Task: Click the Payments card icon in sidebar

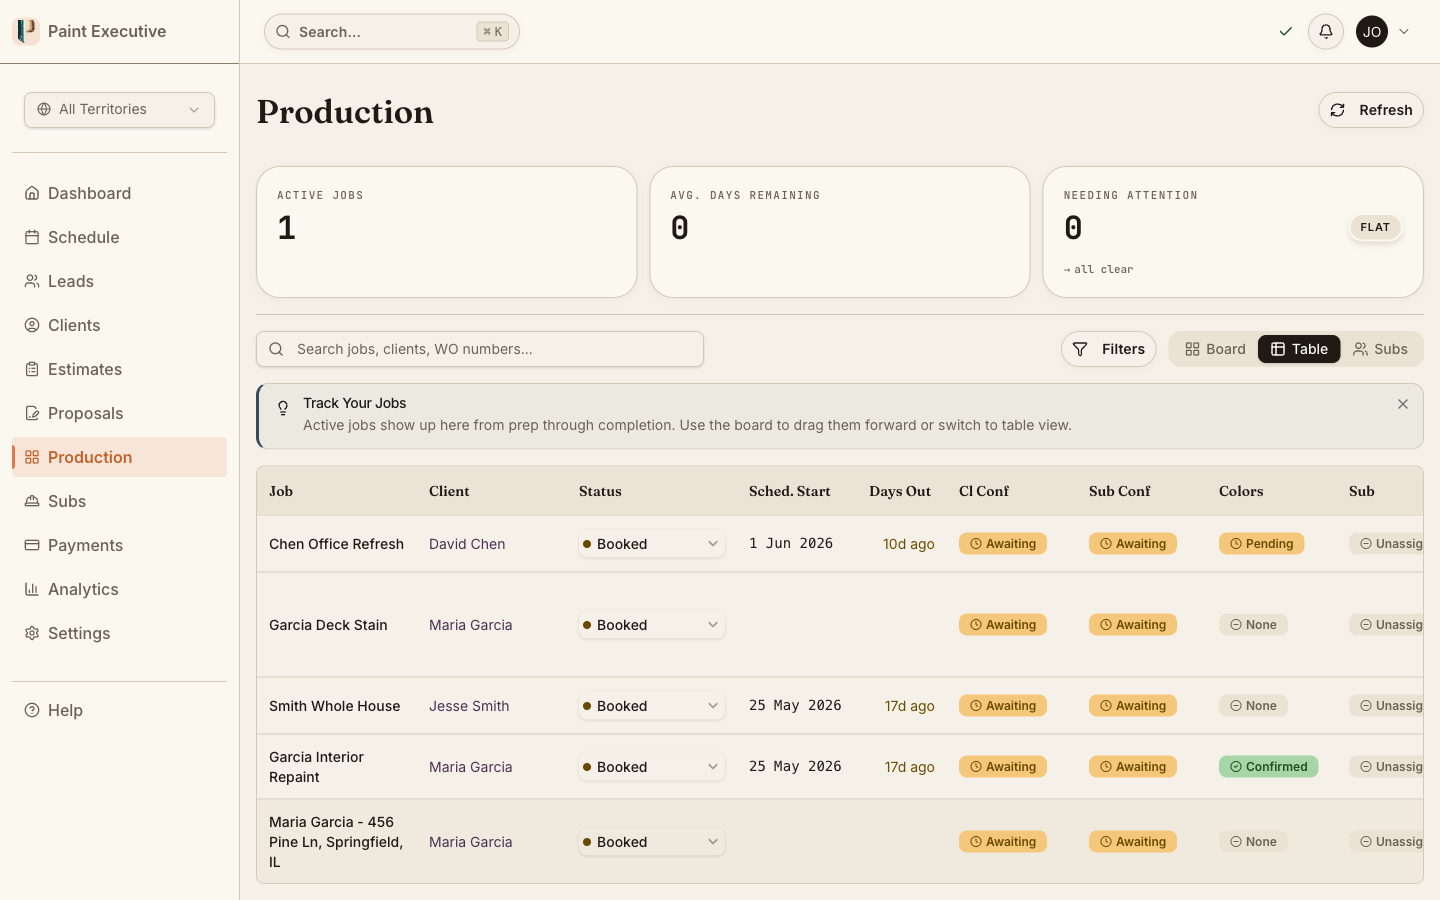Action: 32,545
